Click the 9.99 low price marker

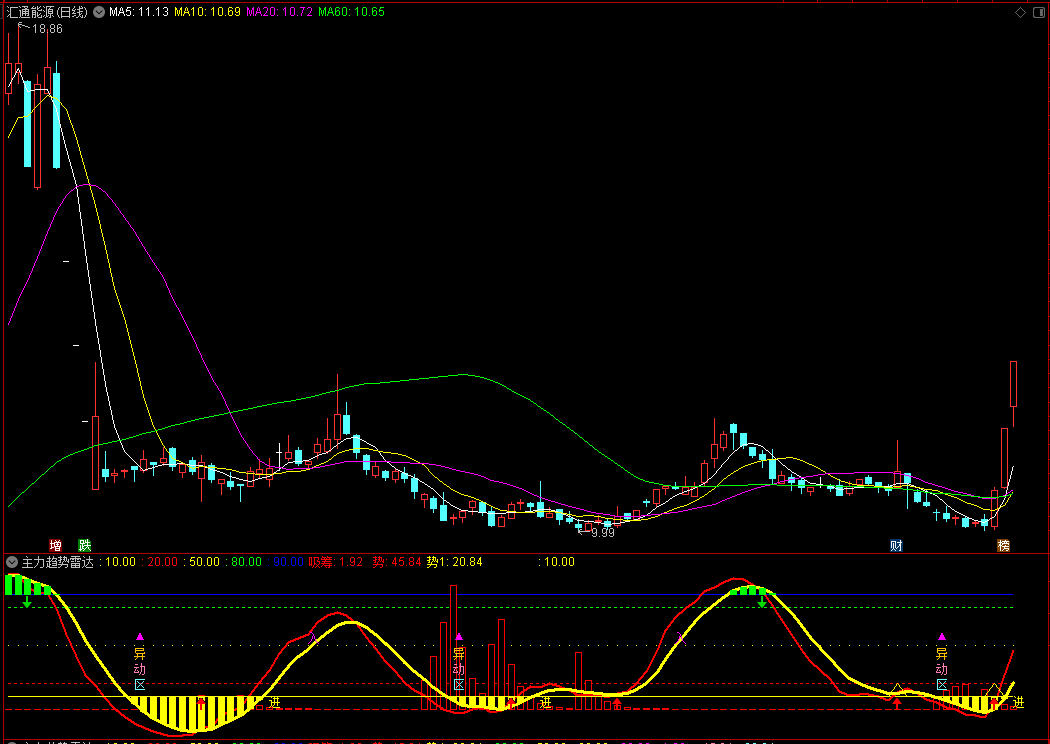click(603, 532)
